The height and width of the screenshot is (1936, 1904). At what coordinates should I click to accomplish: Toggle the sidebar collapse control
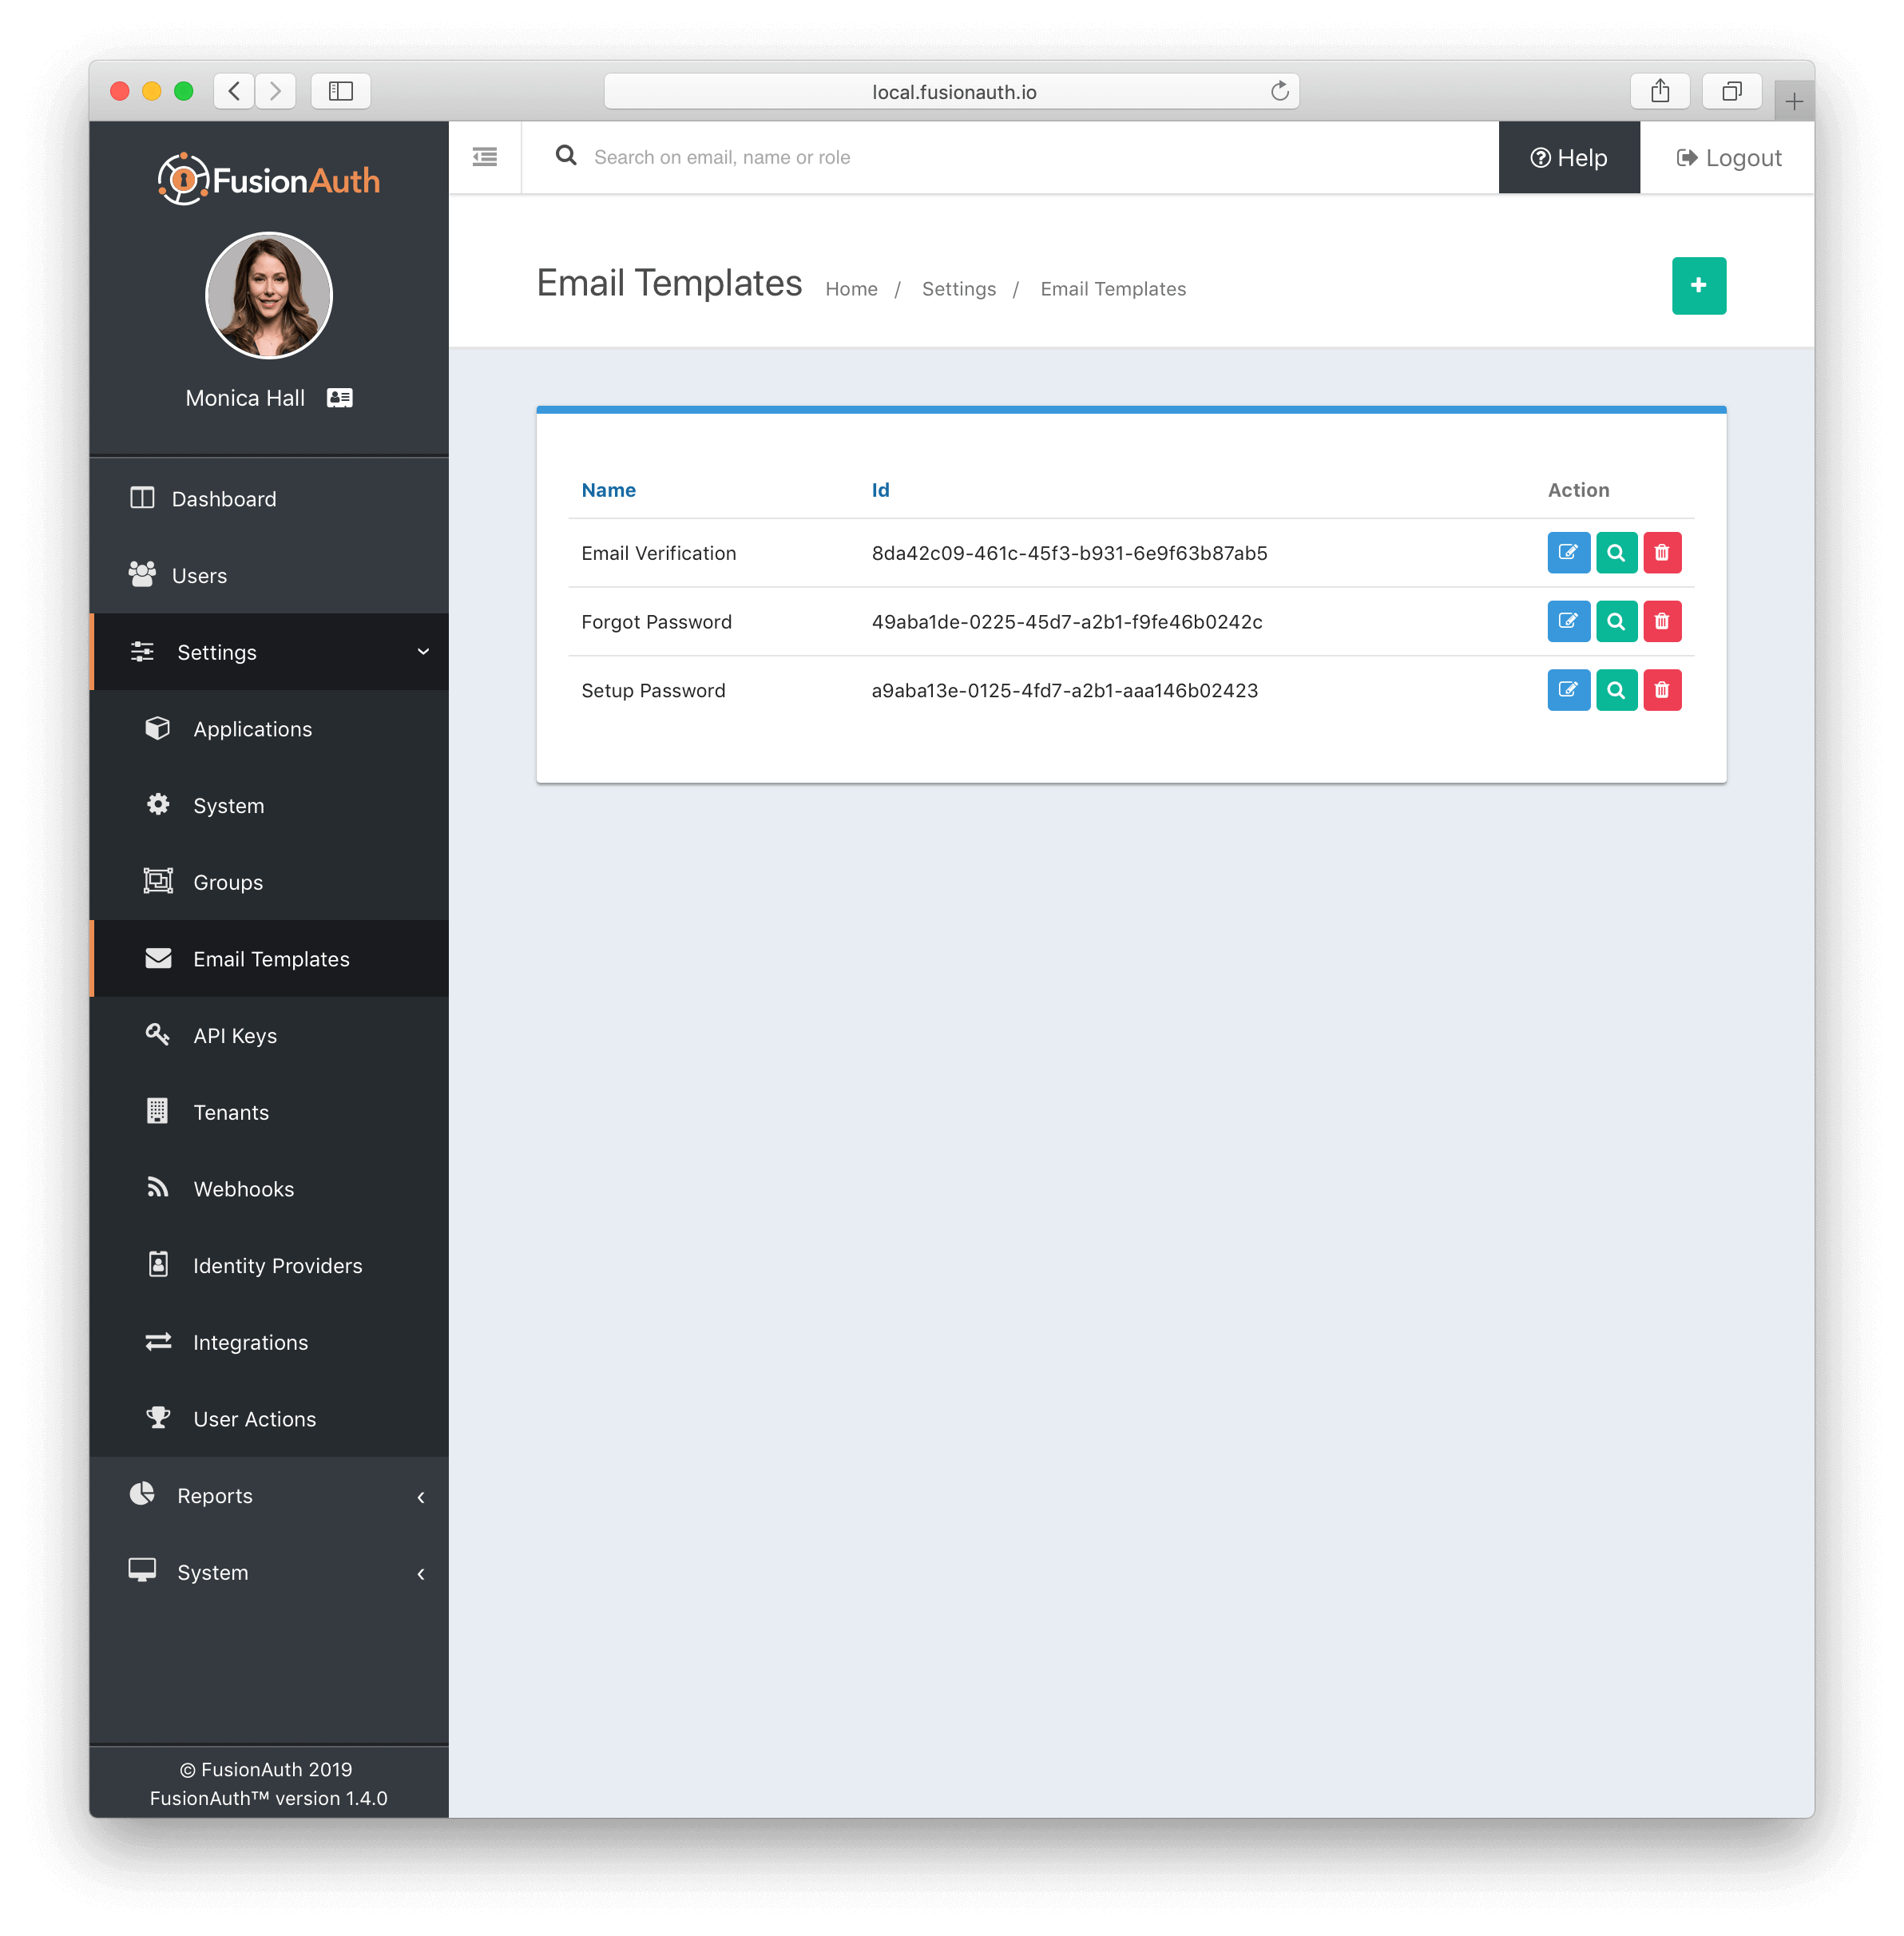tap(484, 157)
